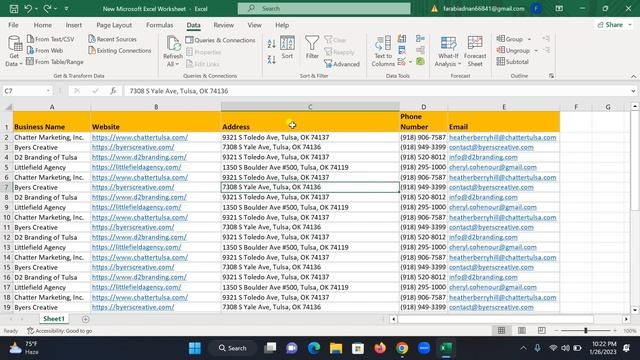This screenshot has height=360, width=640.
Task: Click the zoom in plus button
Action: (x=615, y=331)
